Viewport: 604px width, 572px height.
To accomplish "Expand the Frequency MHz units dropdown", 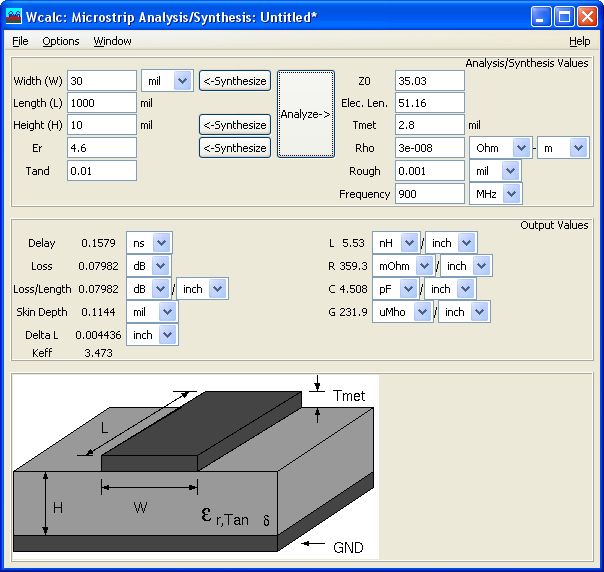I will pos(496,194).
